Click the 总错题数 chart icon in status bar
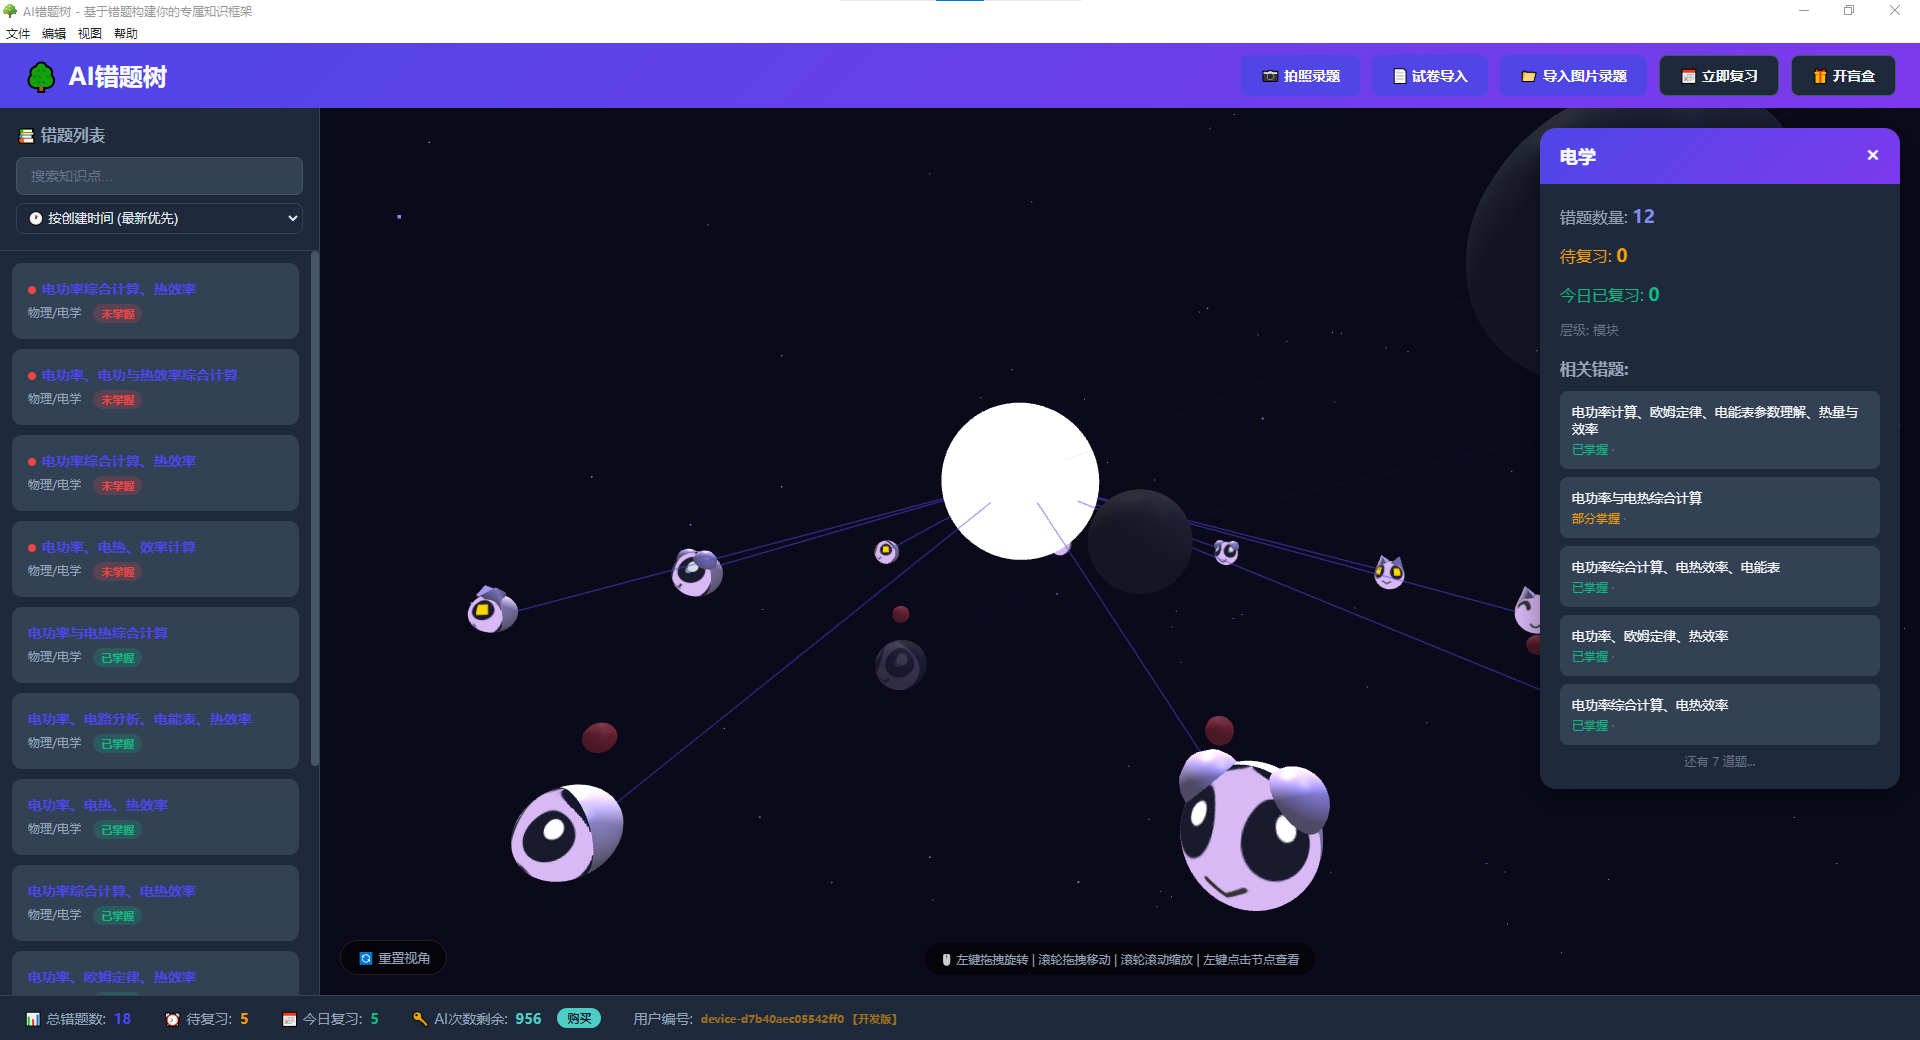1920x1040 pixels. pyautogui.click(x=33, y=1019)
